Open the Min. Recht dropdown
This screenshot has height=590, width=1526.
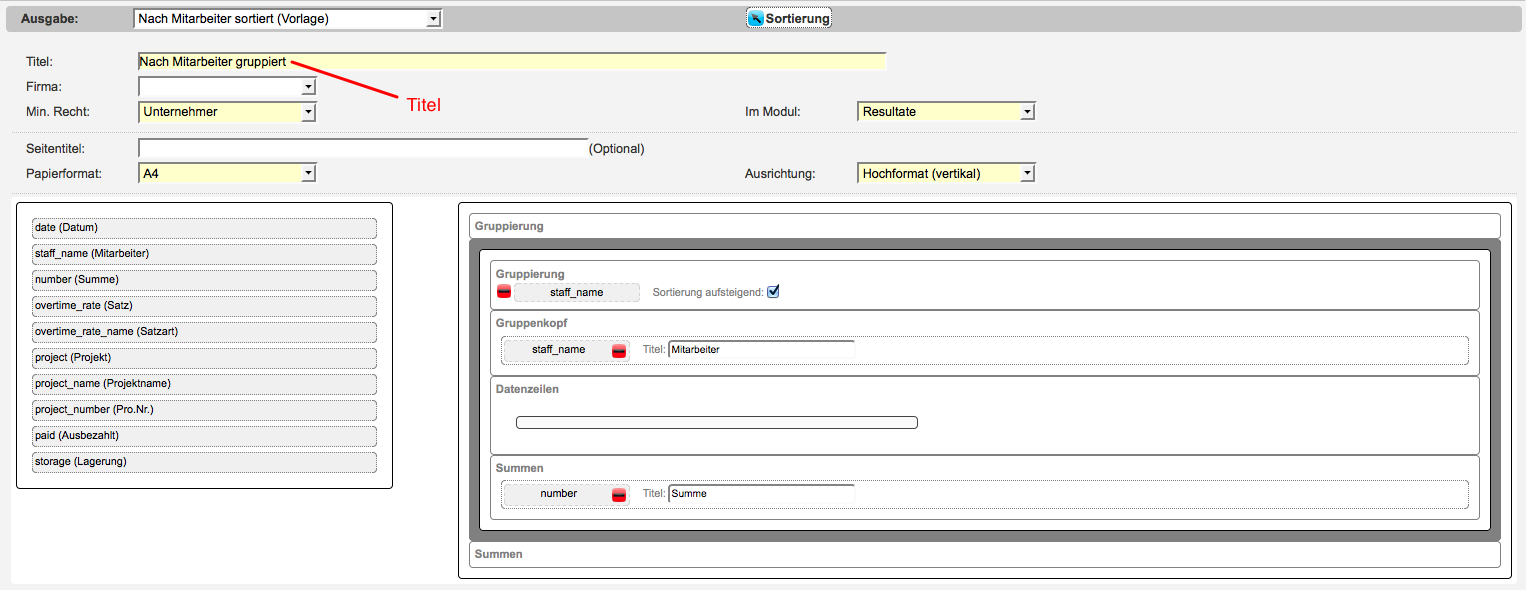[x=227, y=112]
